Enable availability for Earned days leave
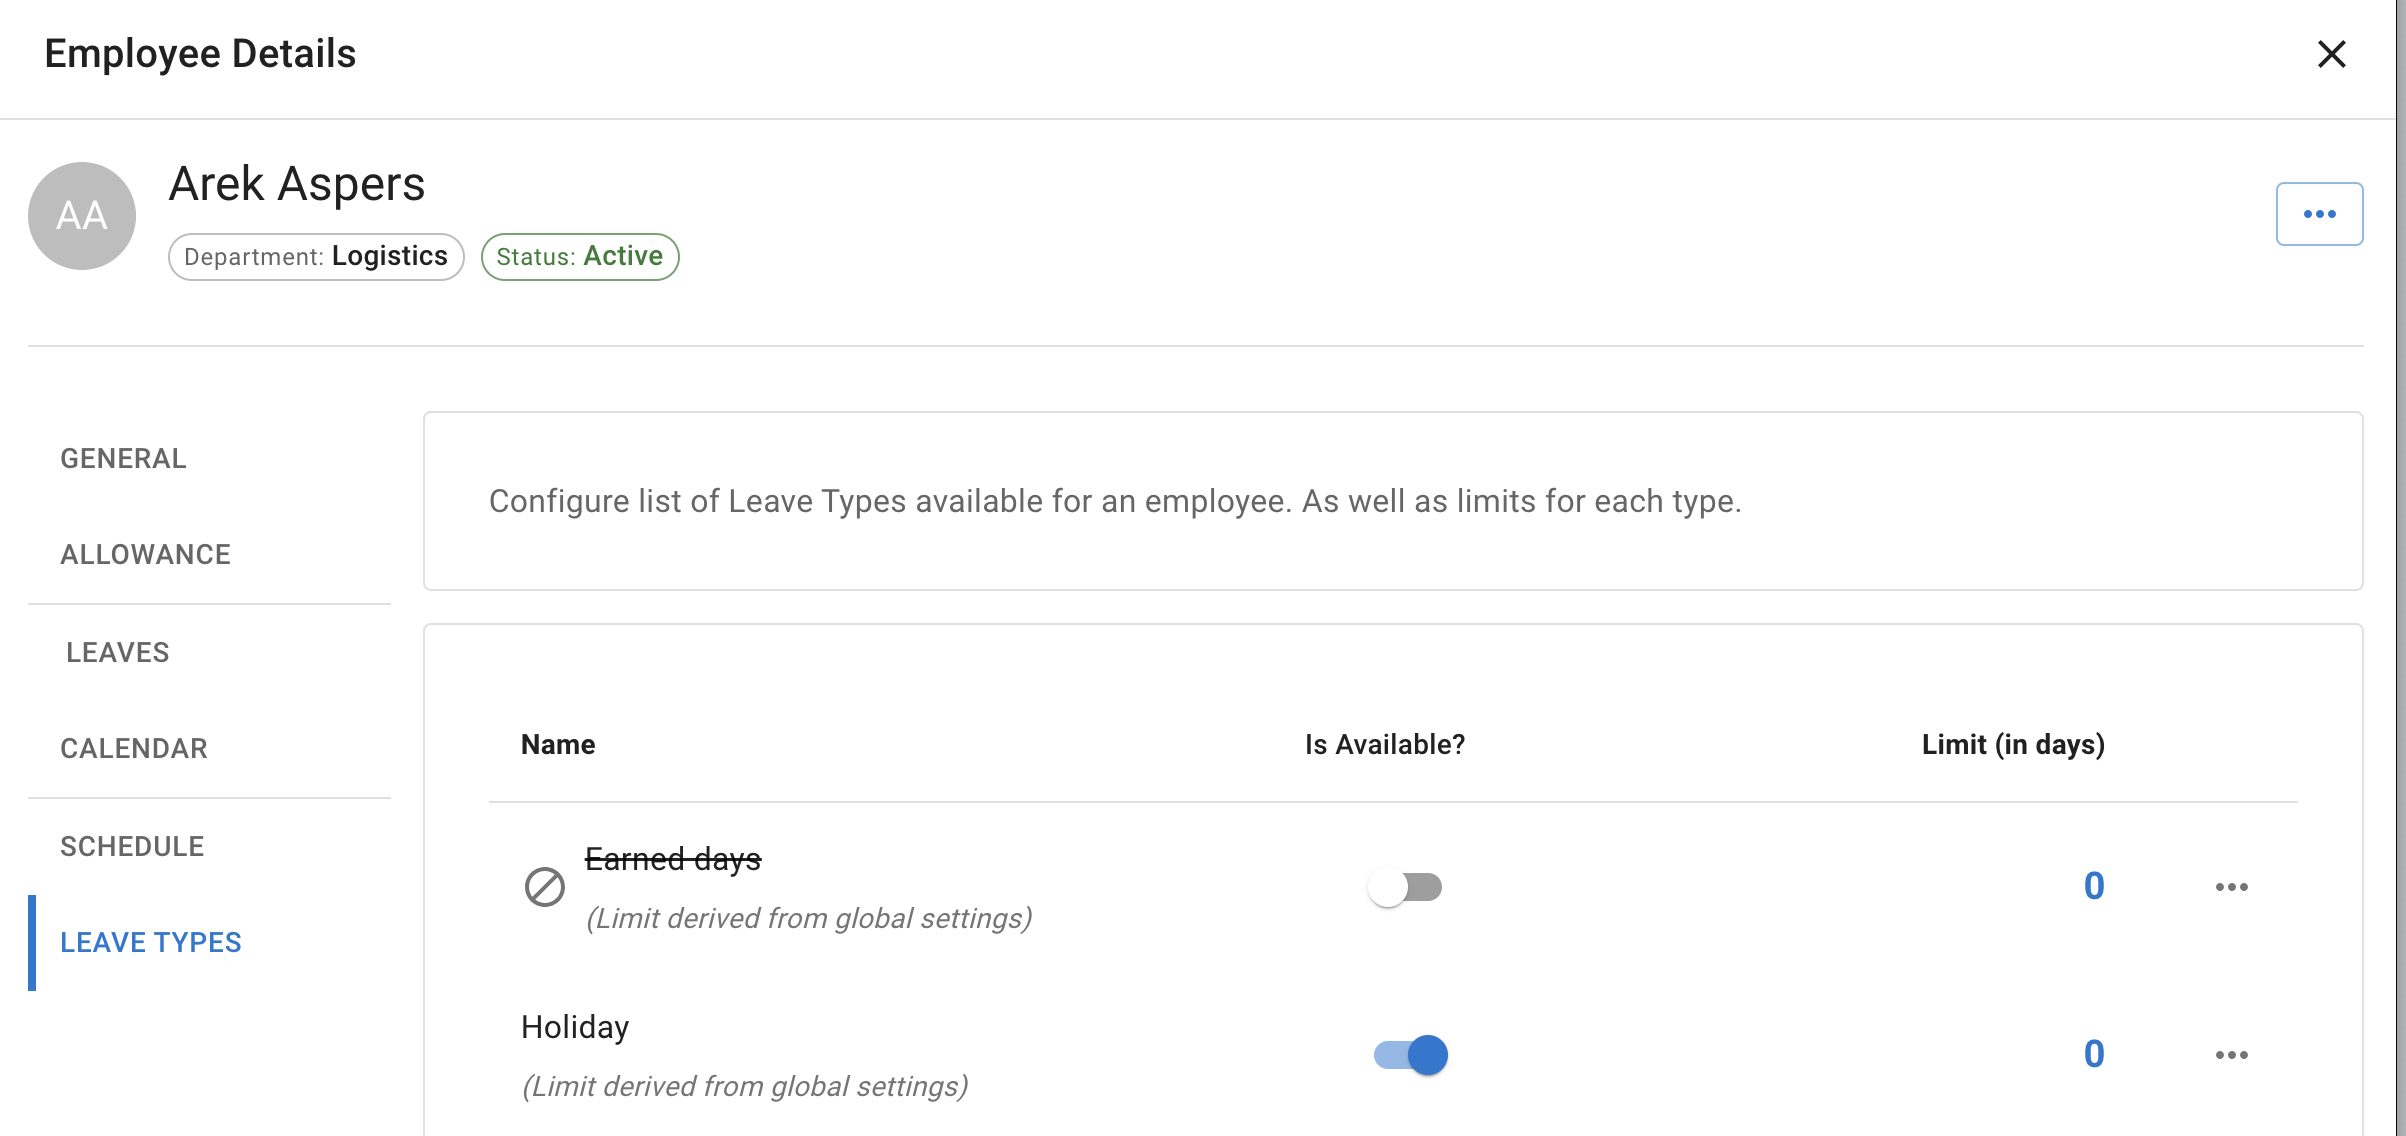 (1406, 886)
